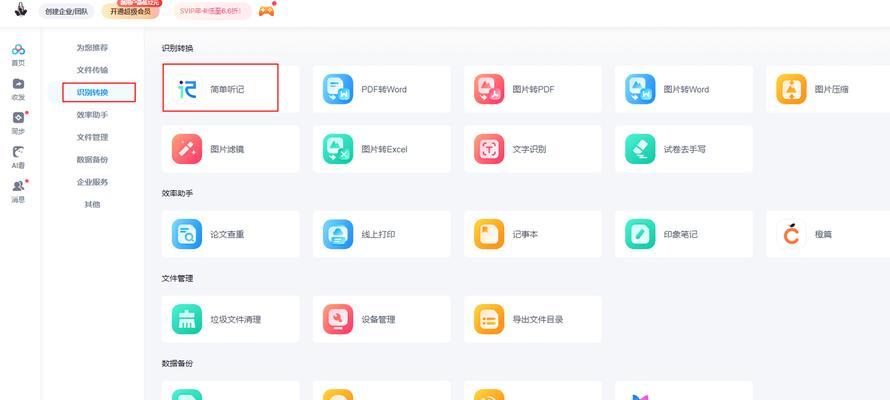890x400 pixels.
Task: Click the user avatar at top left
Action: pyautogui.click(x=20, y=10)
